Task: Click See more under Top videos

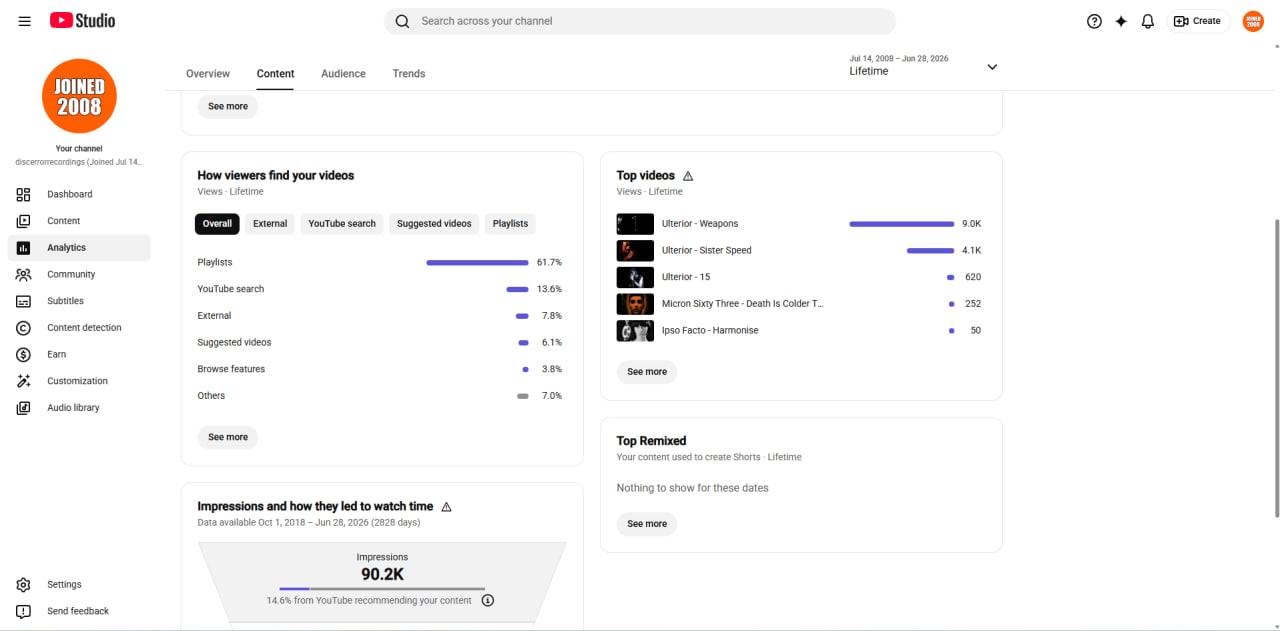Action: (x=647, y=372)
